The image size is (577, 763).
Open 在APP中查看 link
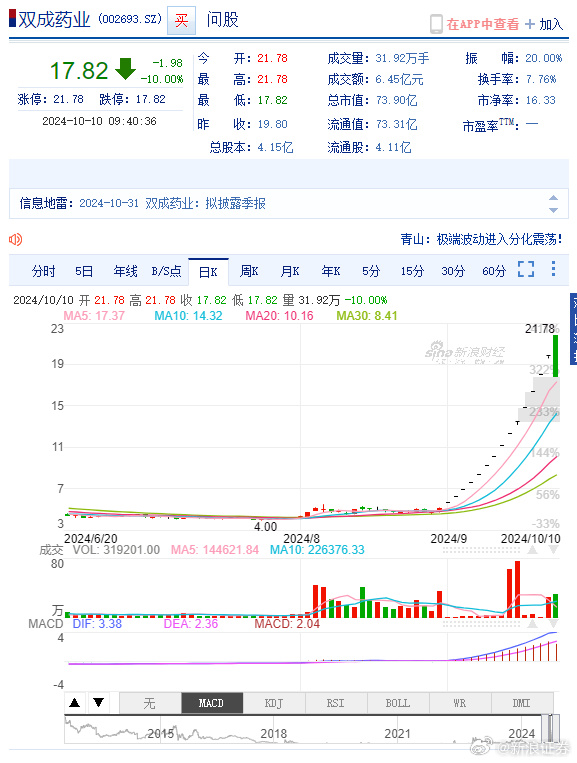click(483, 24)
